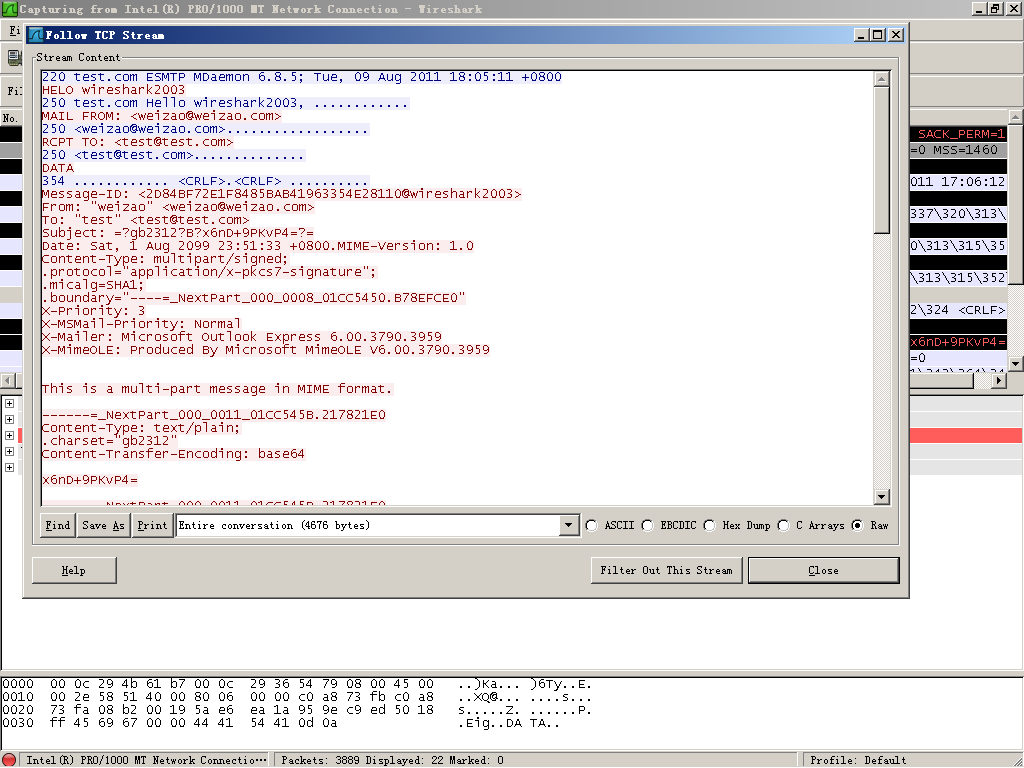The width and height of the screenshot is (1024, 768).
Task: Click 'Profile: Default' in status bar
Action: tap(858, 761)
